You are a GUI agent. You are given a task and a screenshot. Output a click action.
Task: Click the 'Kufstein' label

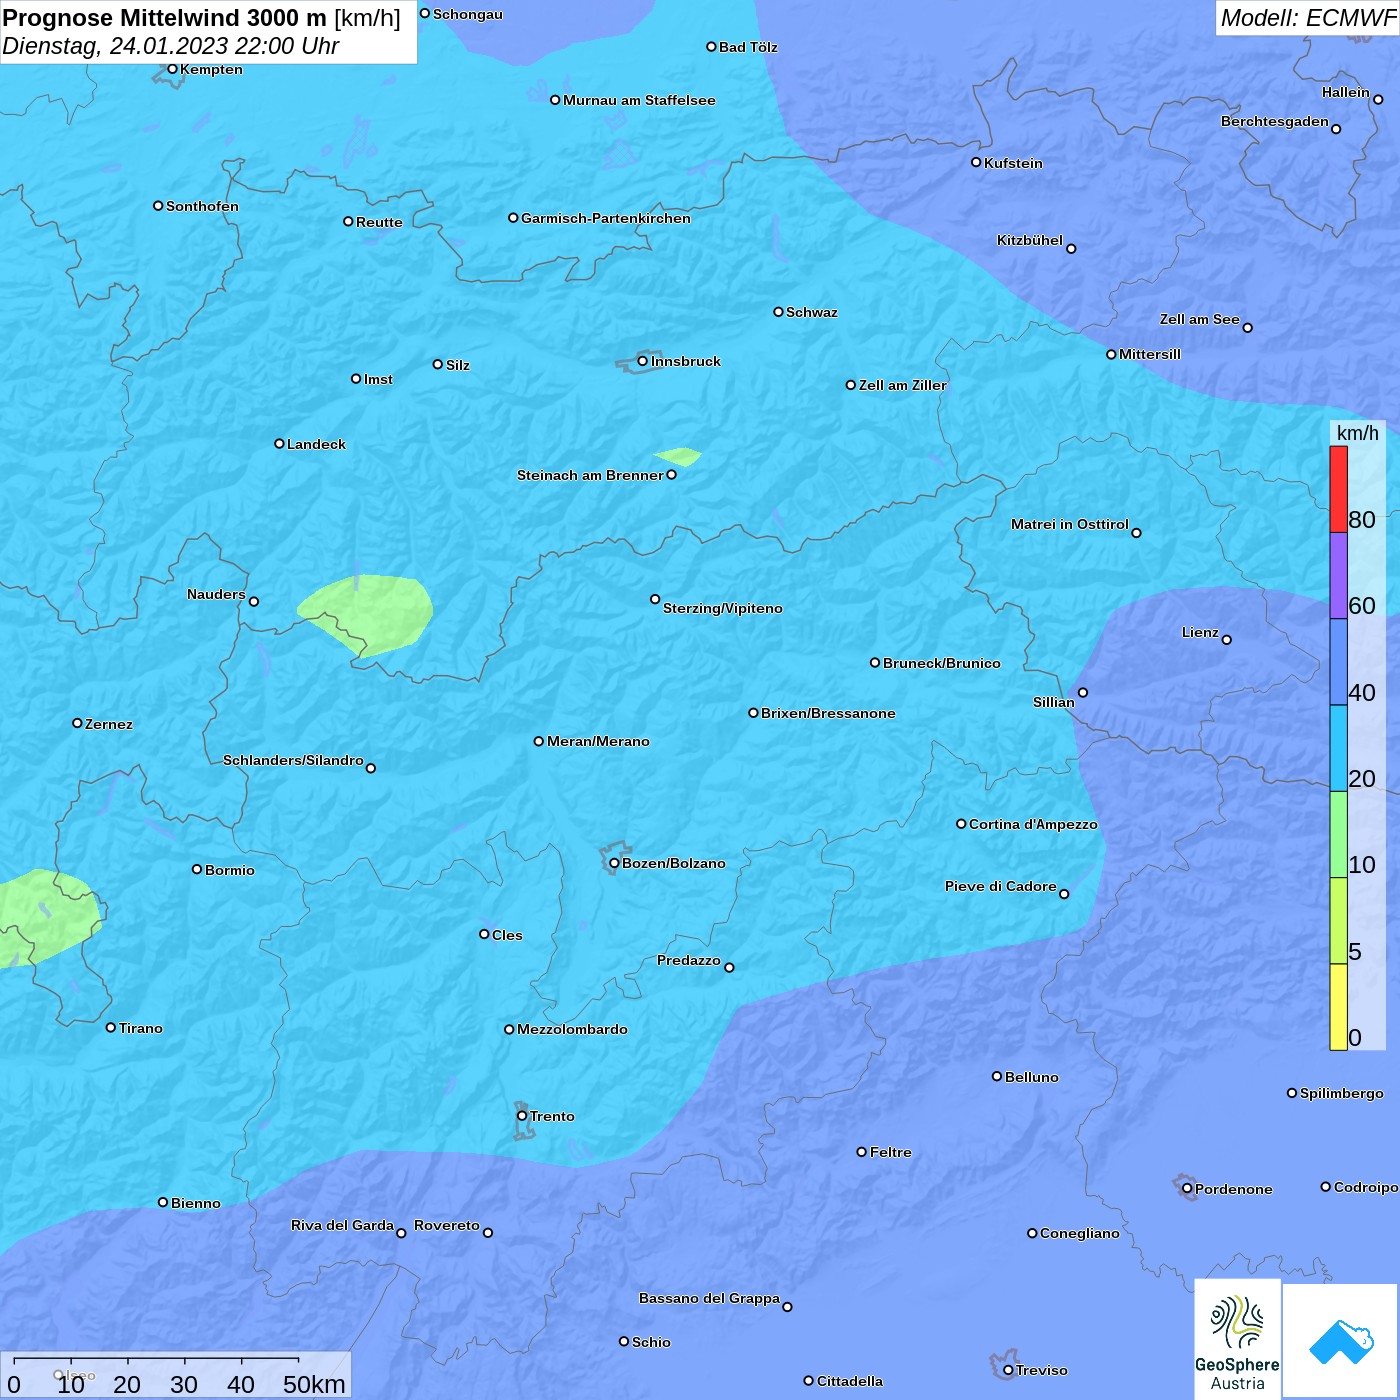1013,163
